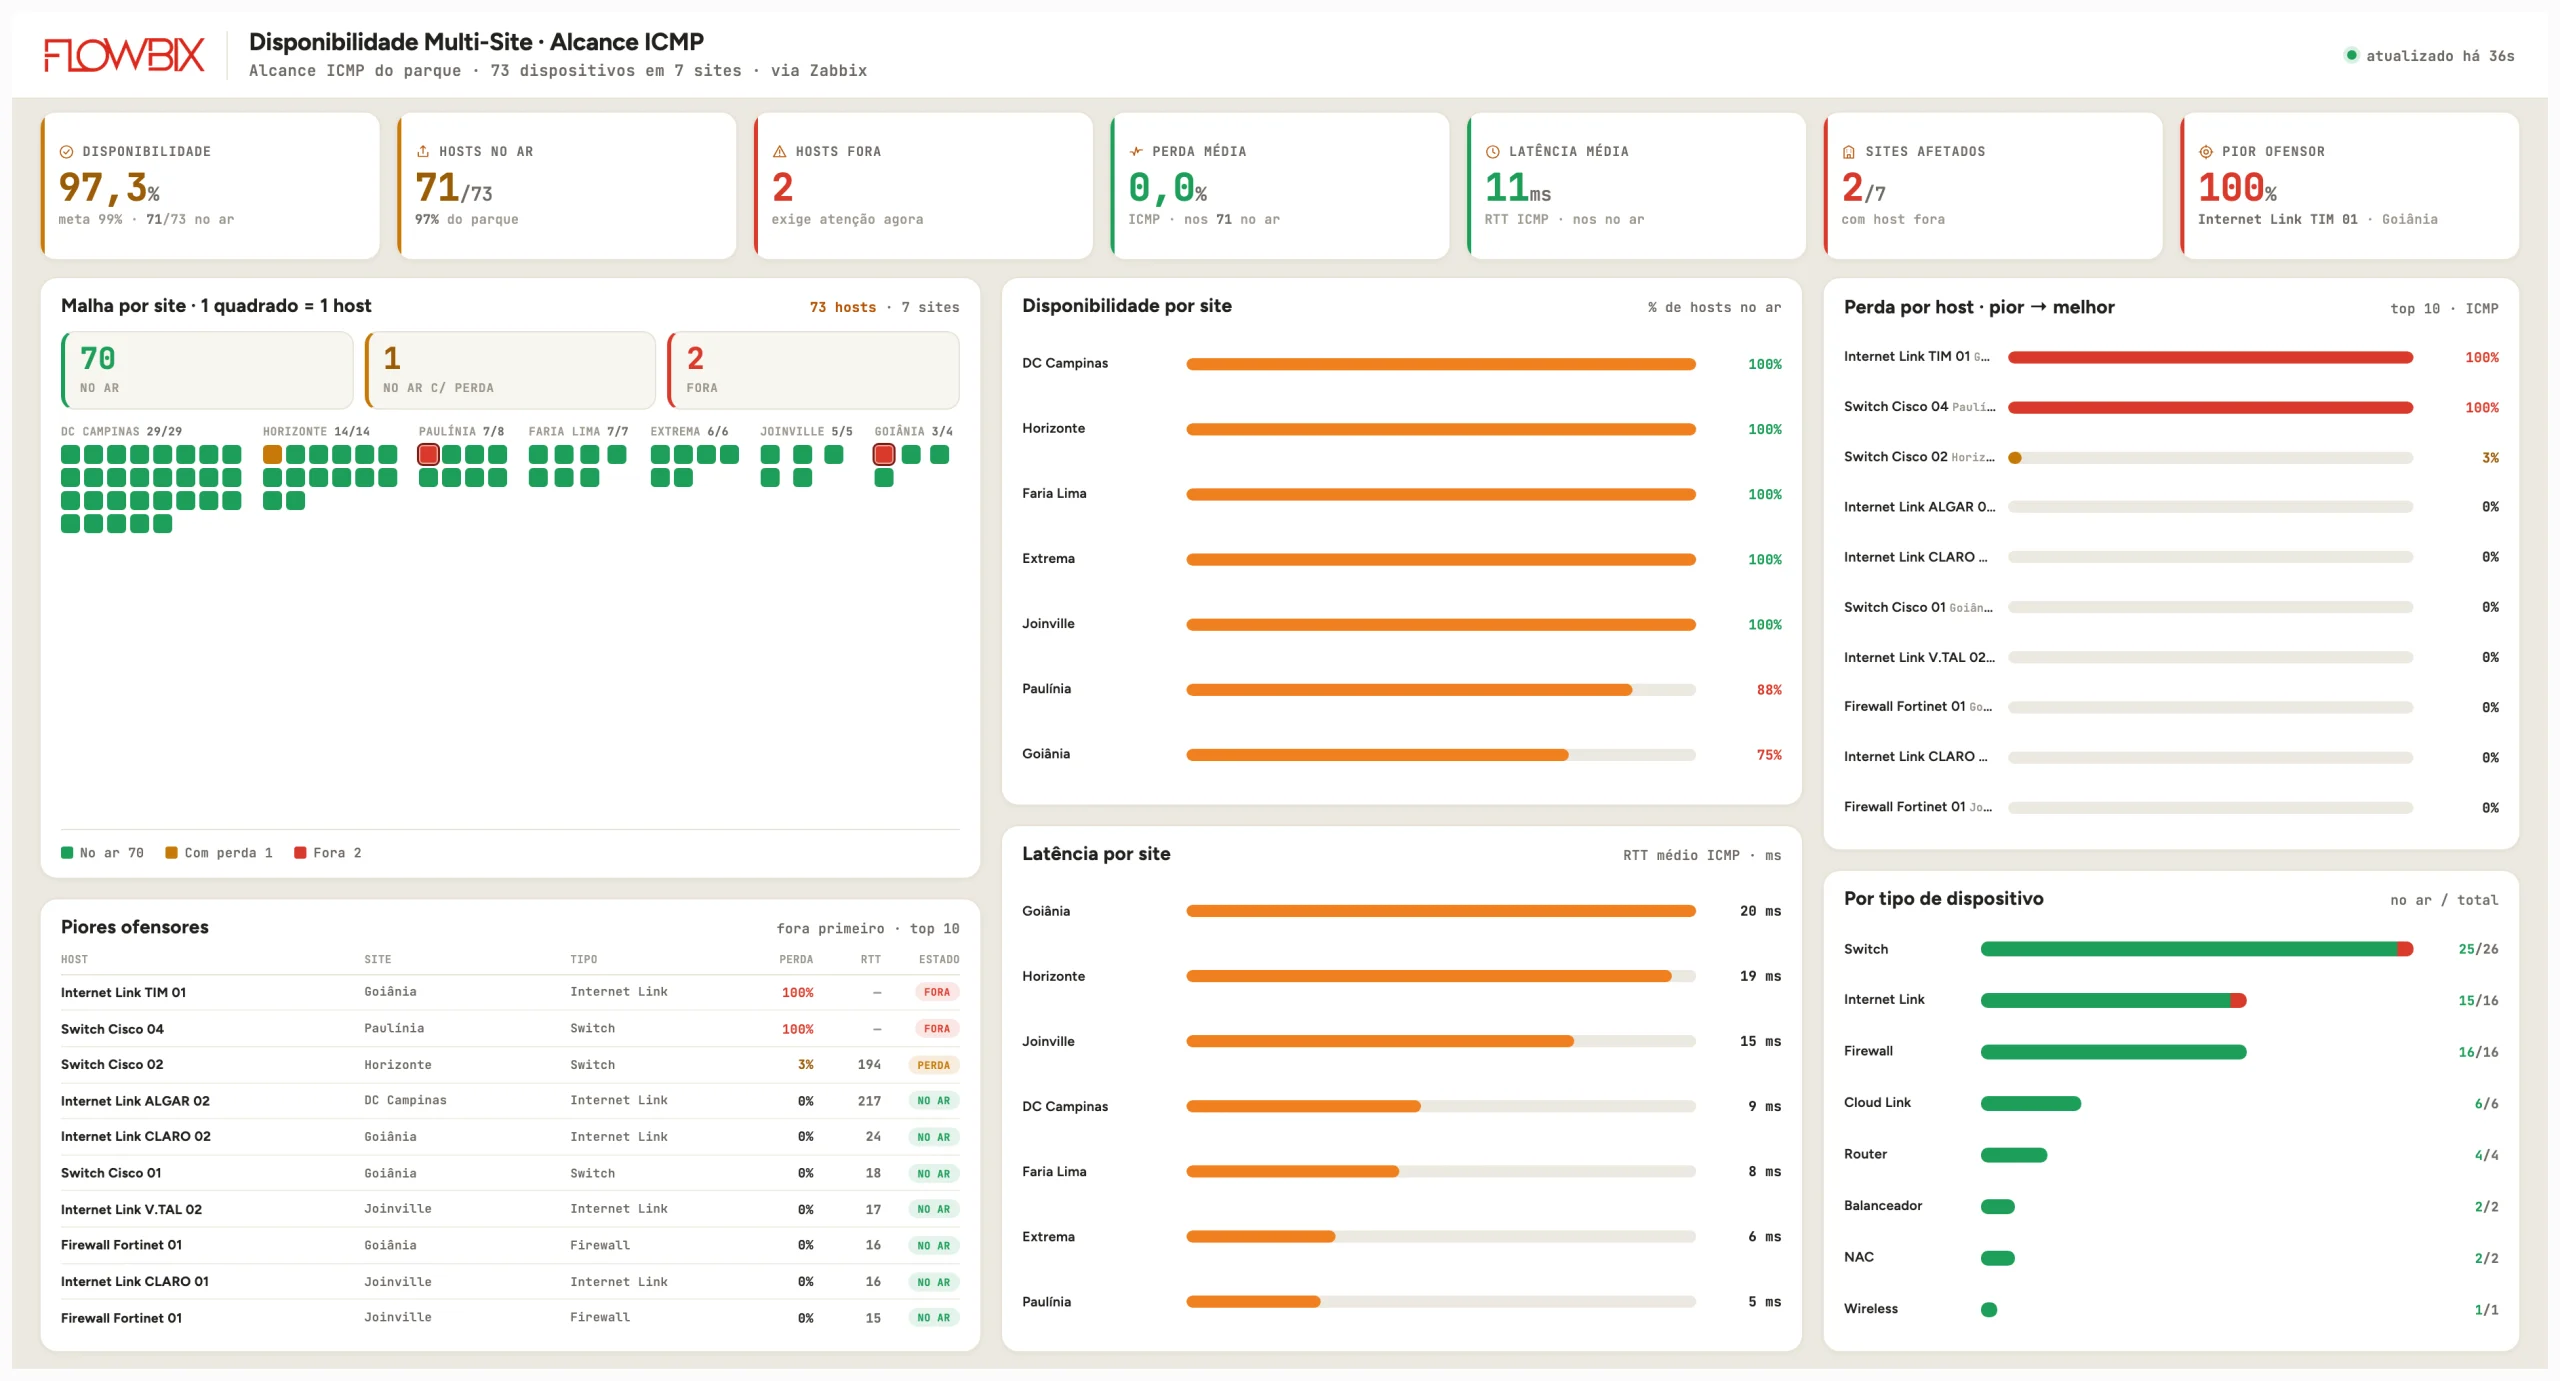
Task: Click the Paulínia 88% availability bar
Action: coord(1441,690)
